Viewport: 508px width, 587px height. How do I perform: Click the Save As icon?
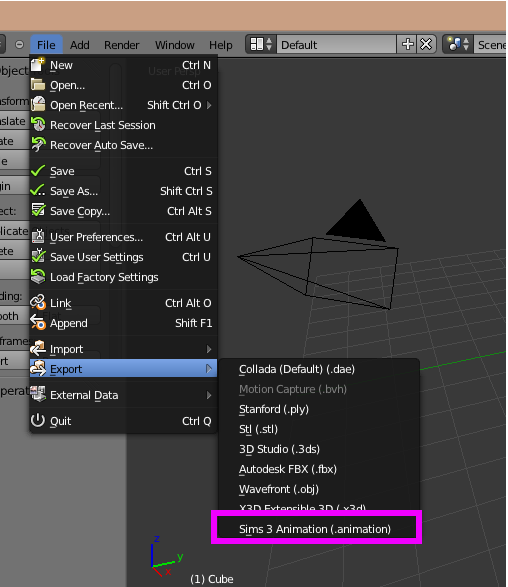38,191
